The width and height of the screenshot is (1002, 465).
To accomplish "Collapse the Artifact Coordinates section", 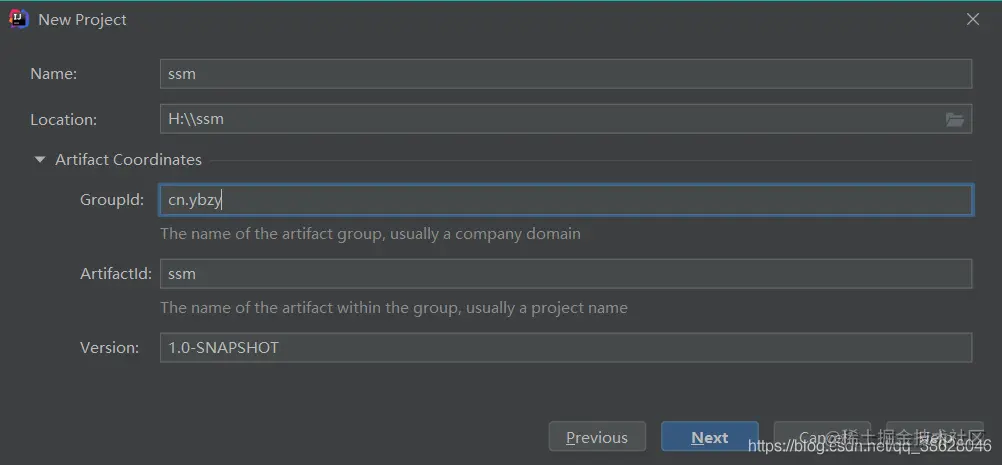I will (x=40, y=160).
